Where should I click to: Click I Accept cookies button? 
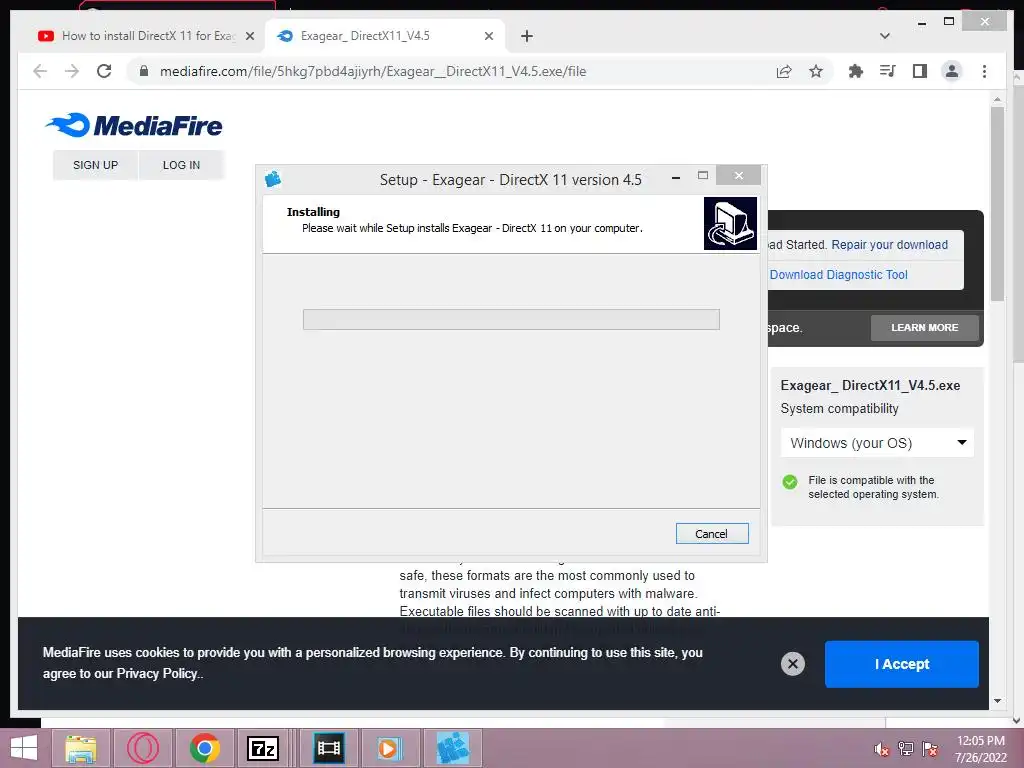pos(902,664)
